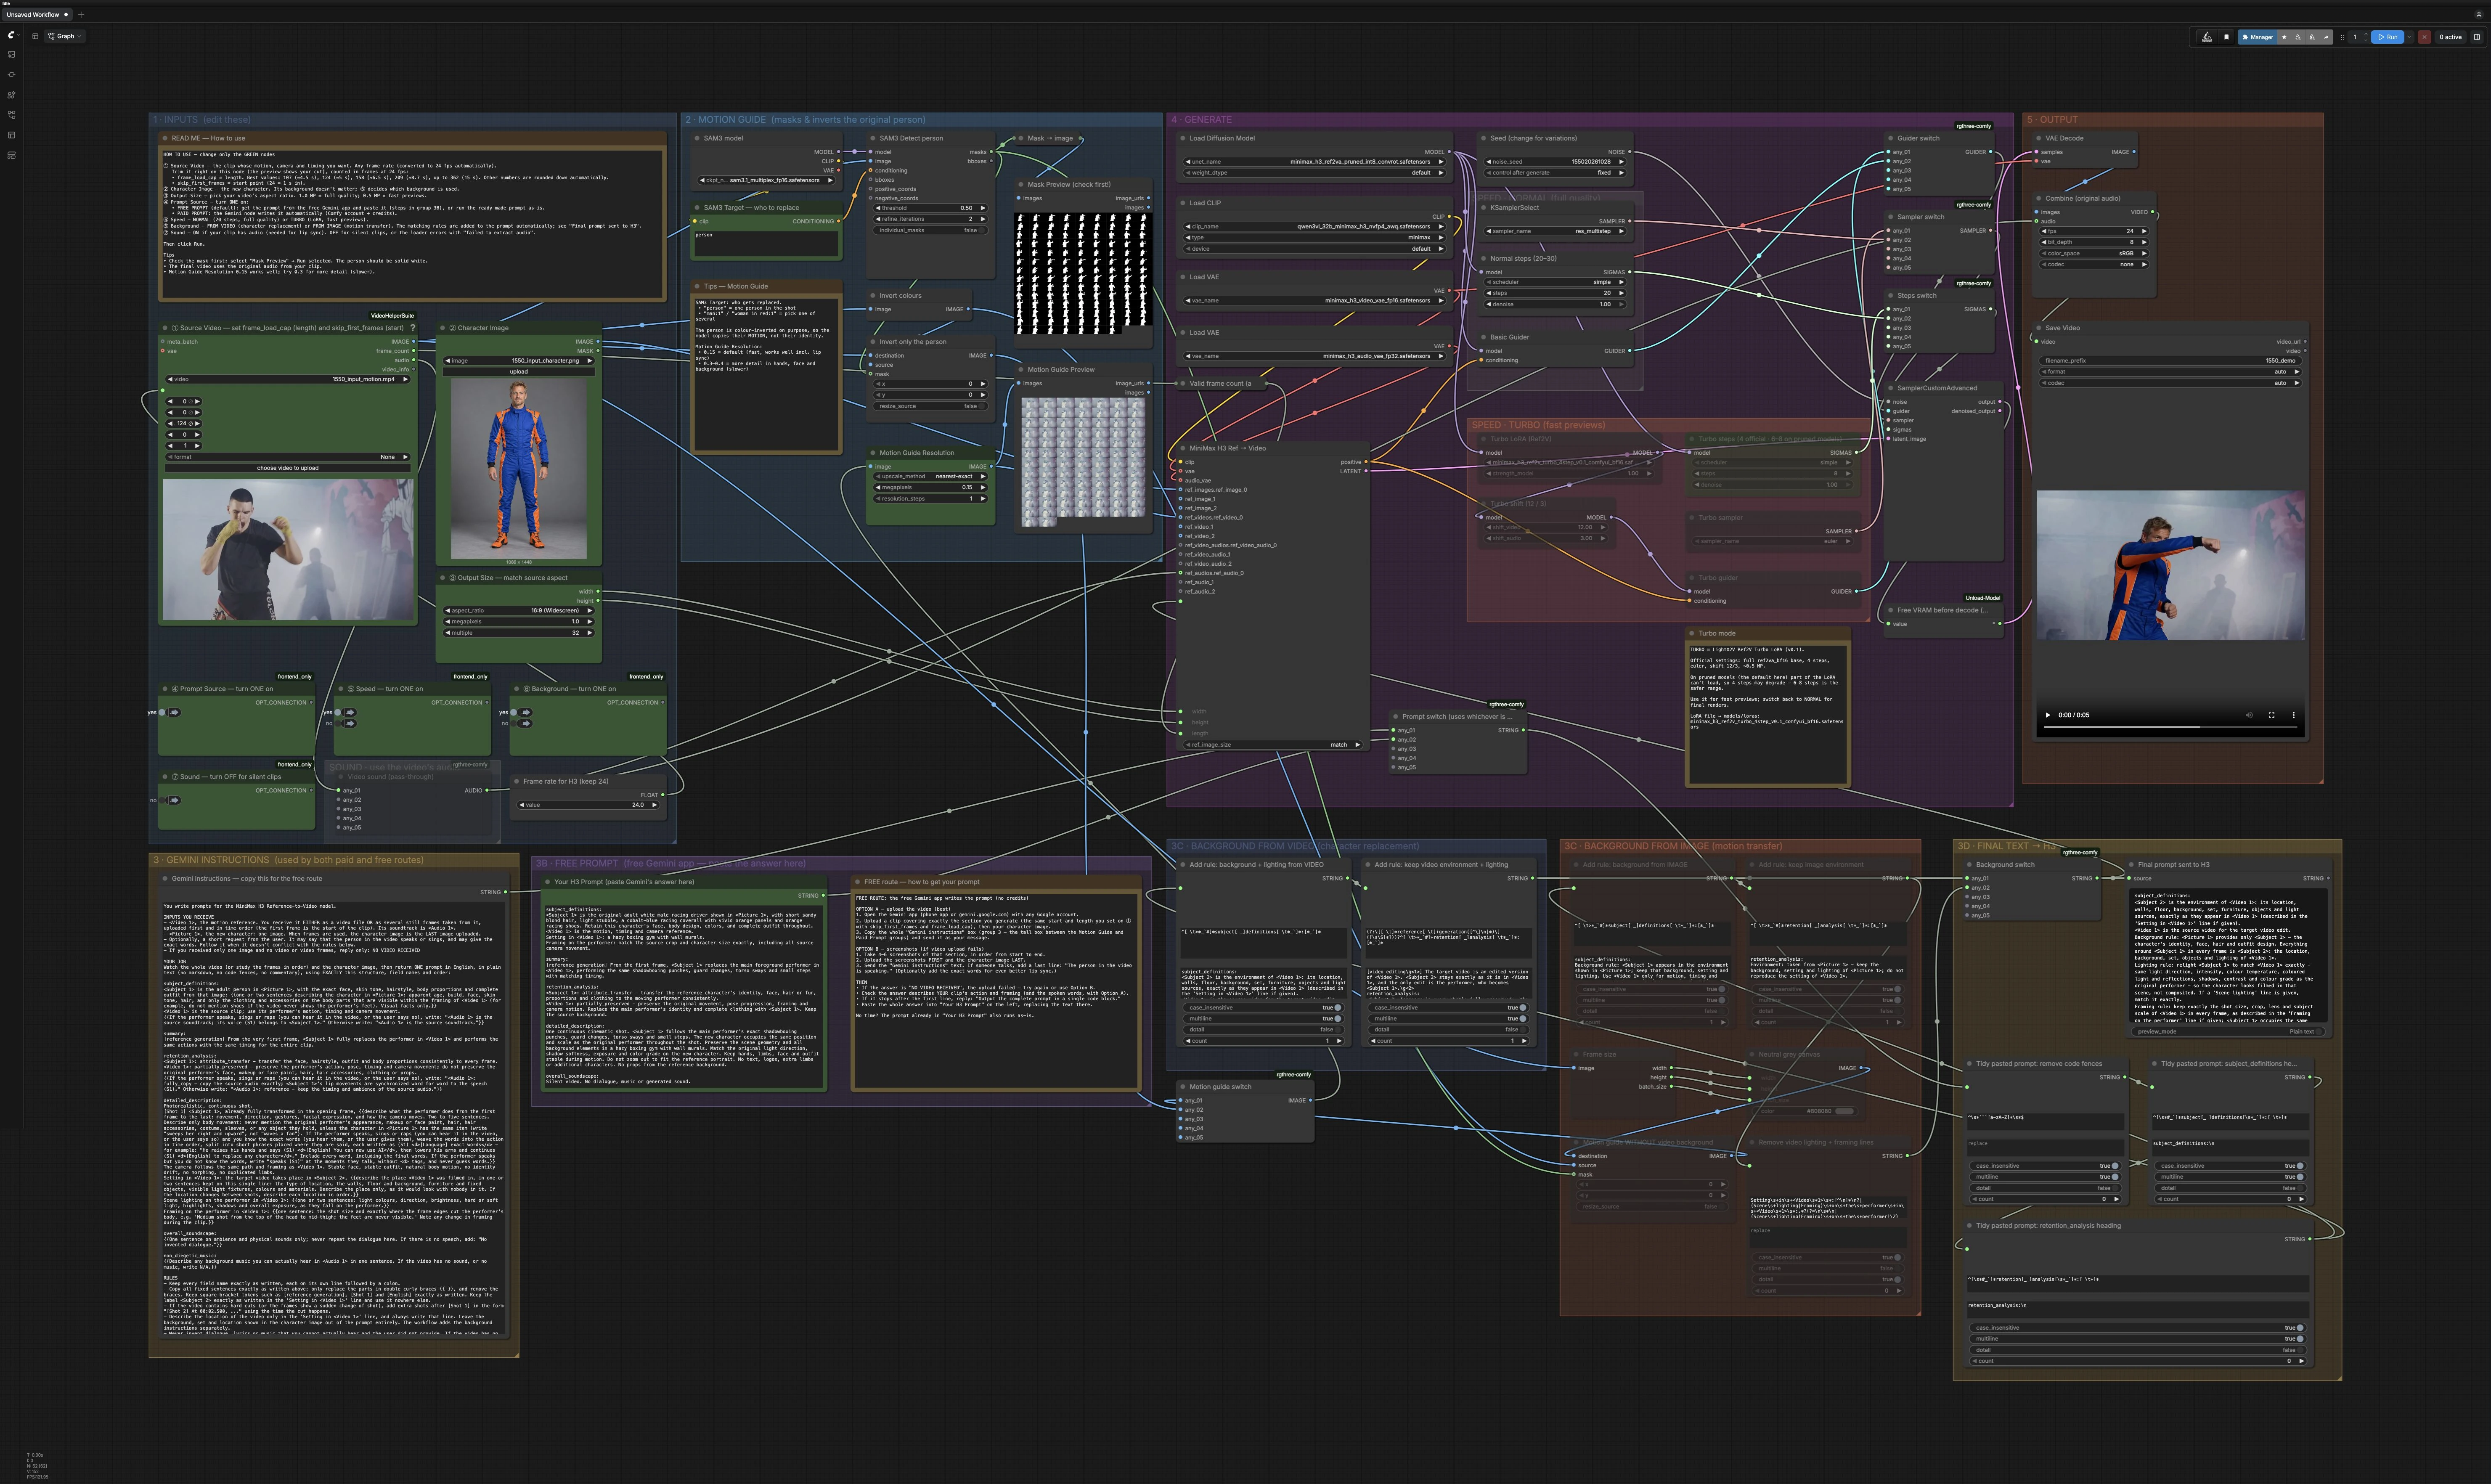Open the sampler_name res_multistep dropdown

[1555, 231]
